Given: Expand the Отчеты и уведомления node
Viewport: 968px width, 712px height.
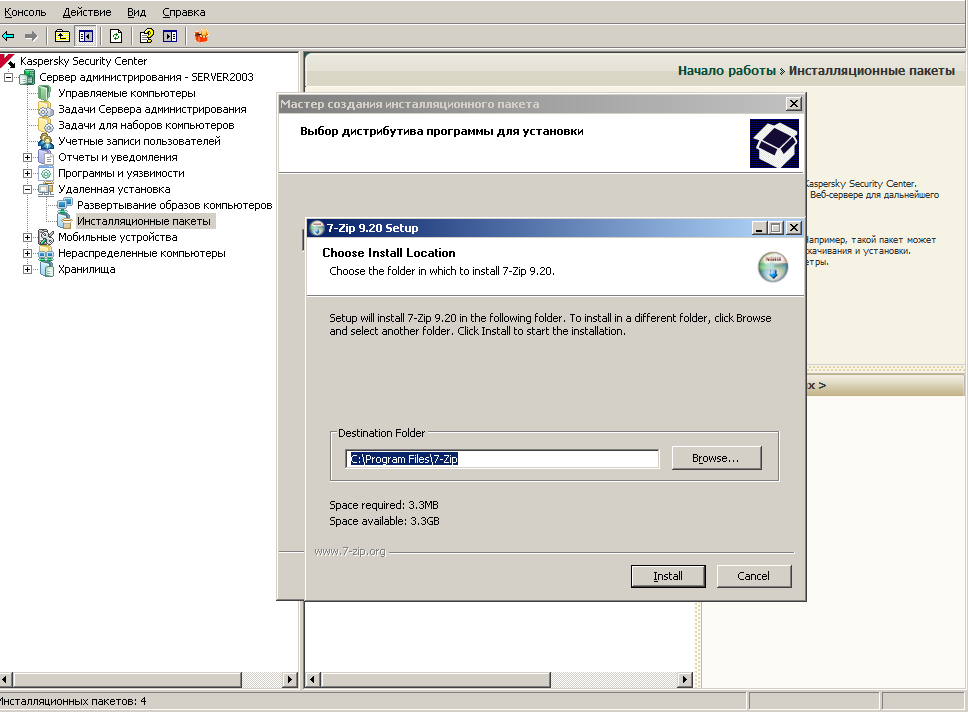Looking at the screenshot, I should (x=27, y=157).
